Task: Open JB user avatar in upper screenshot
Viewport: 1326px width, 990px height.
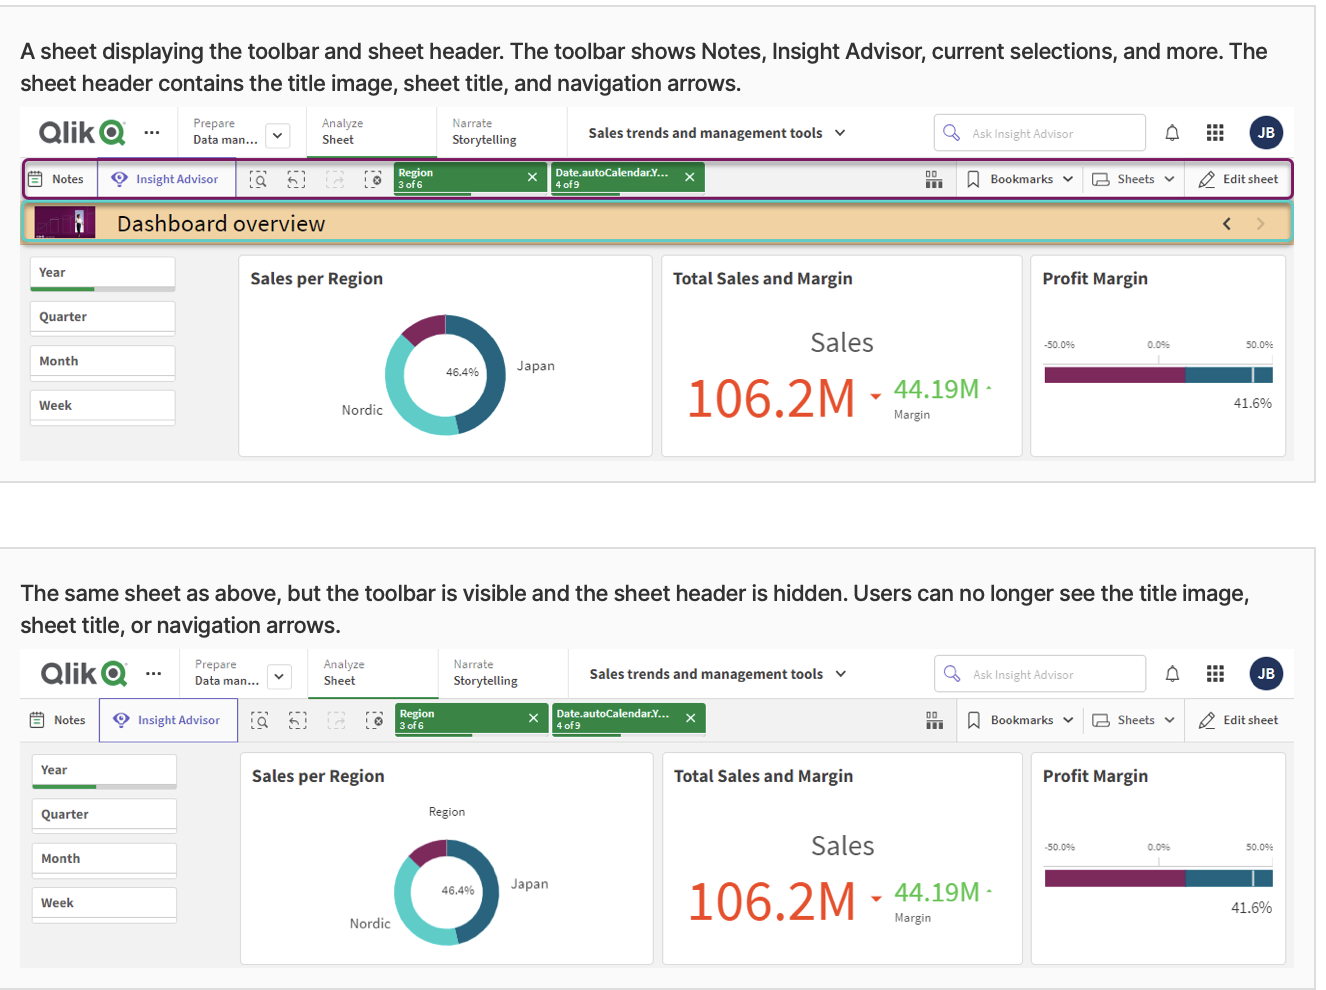Action: tap(1266, 133)
